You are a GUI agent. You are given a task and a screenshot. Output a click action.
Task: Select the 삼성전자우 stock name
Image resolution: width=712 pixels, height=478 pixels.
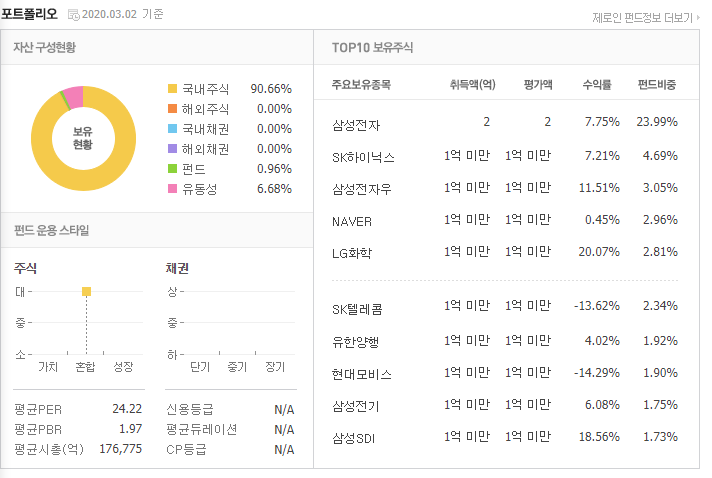tap(361, 189)
